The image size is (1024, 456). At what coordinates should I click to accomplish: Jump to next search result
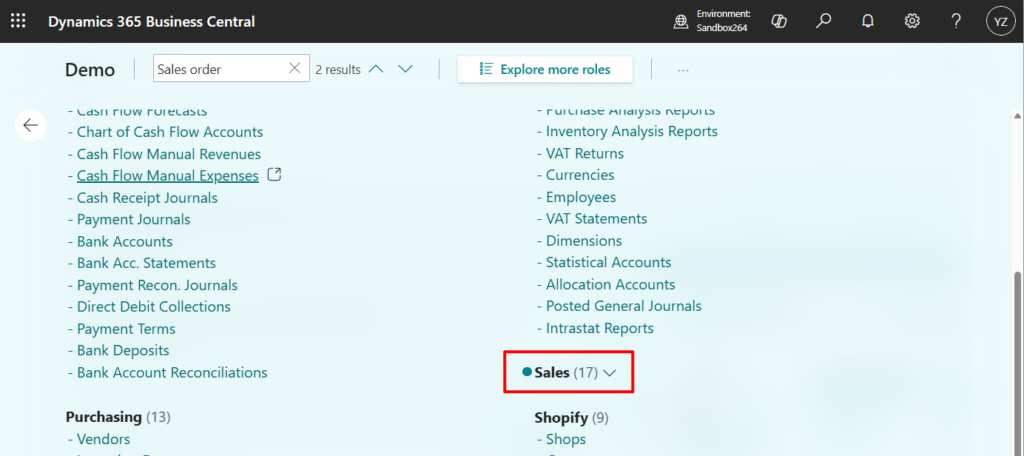[x=405, y=69]
